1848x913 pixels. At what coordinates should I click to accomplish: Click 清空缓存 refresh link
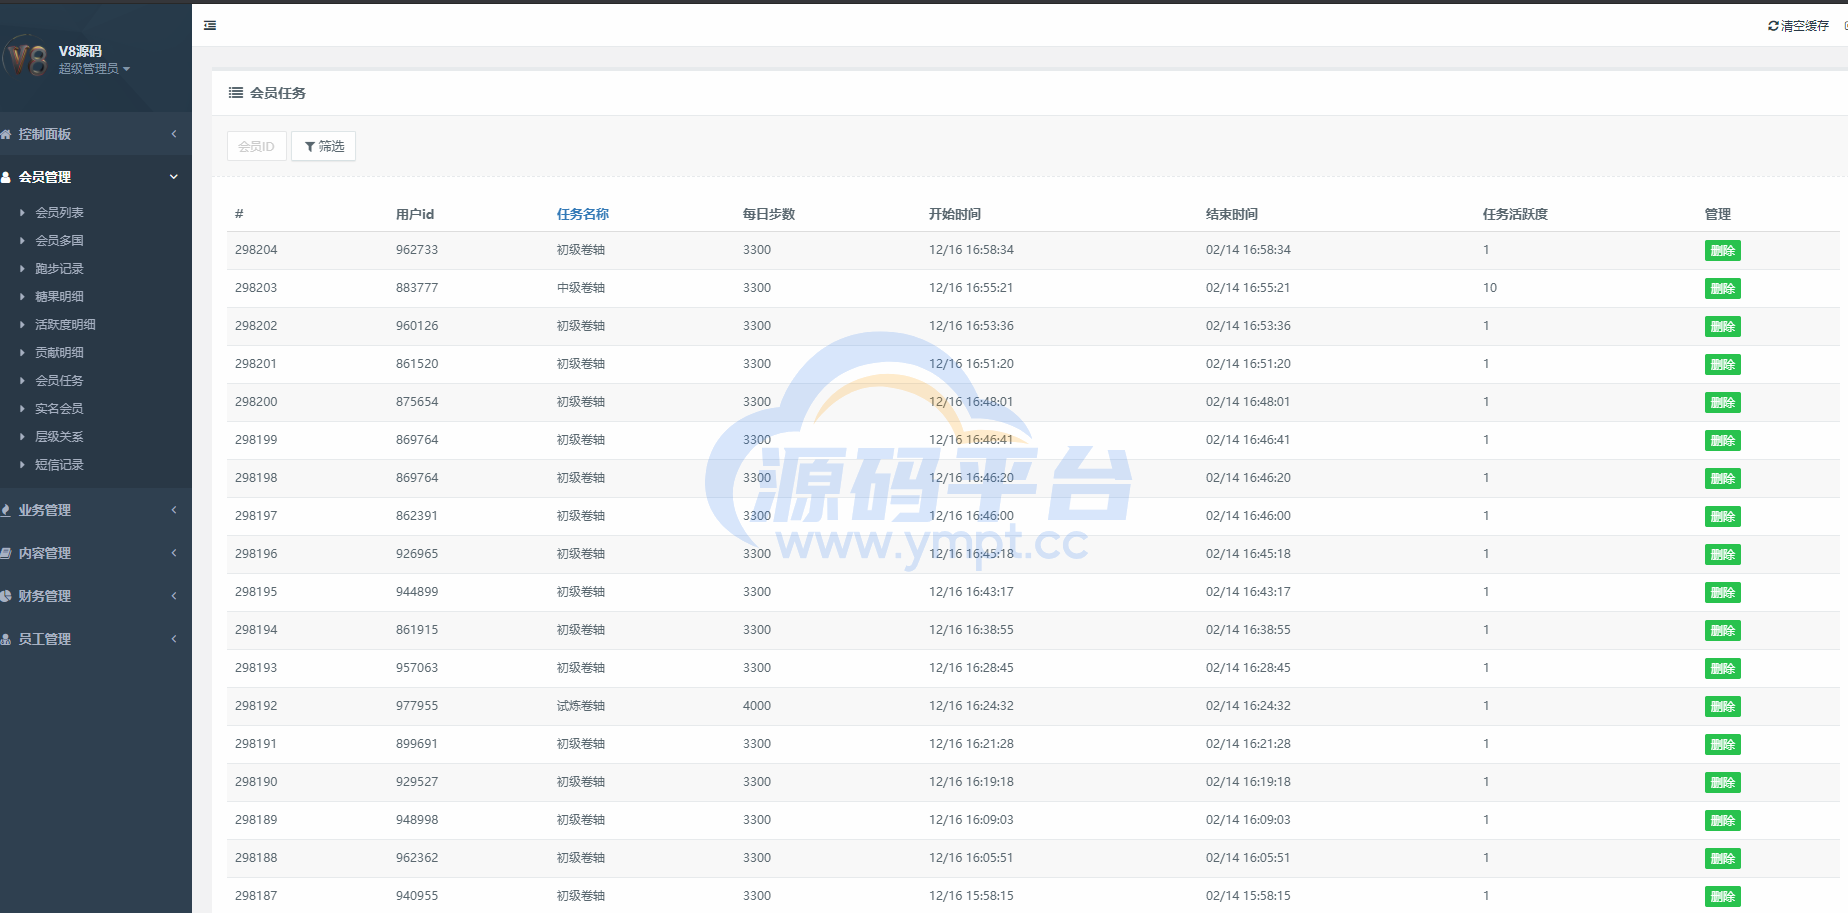pos(1798,26)
